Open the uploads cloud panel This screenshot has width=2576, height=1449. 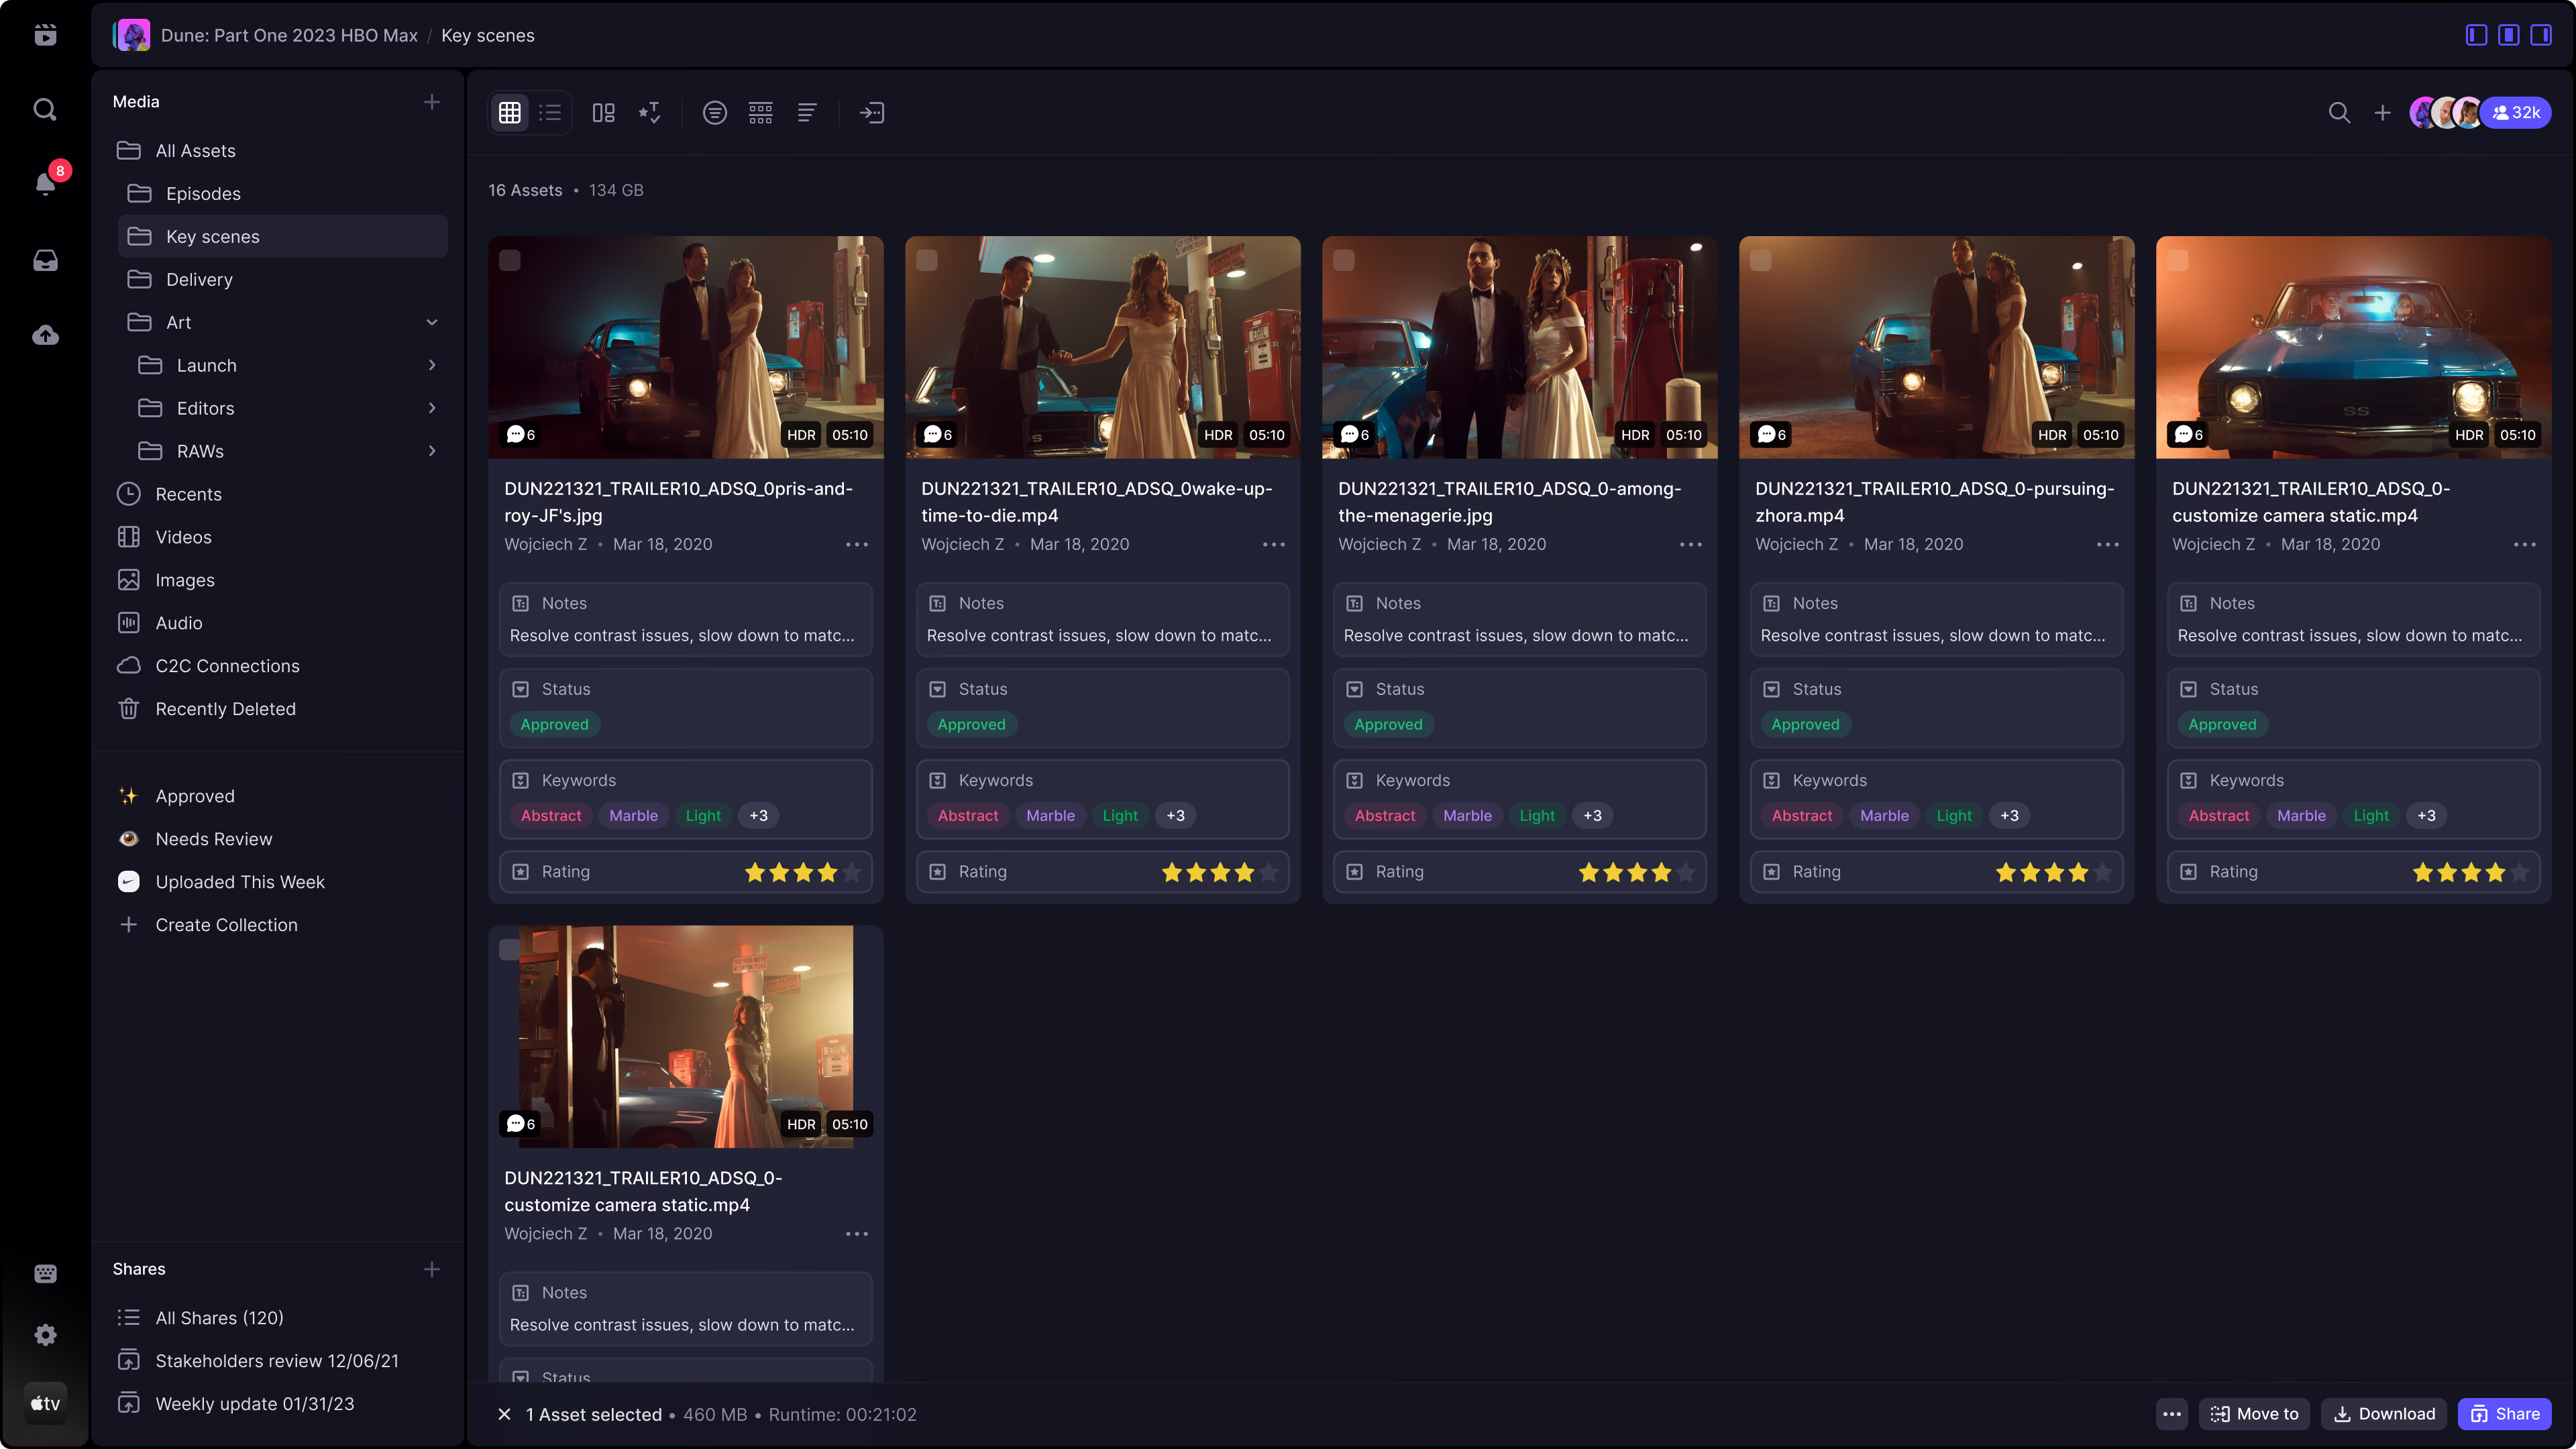click(45, 335)
